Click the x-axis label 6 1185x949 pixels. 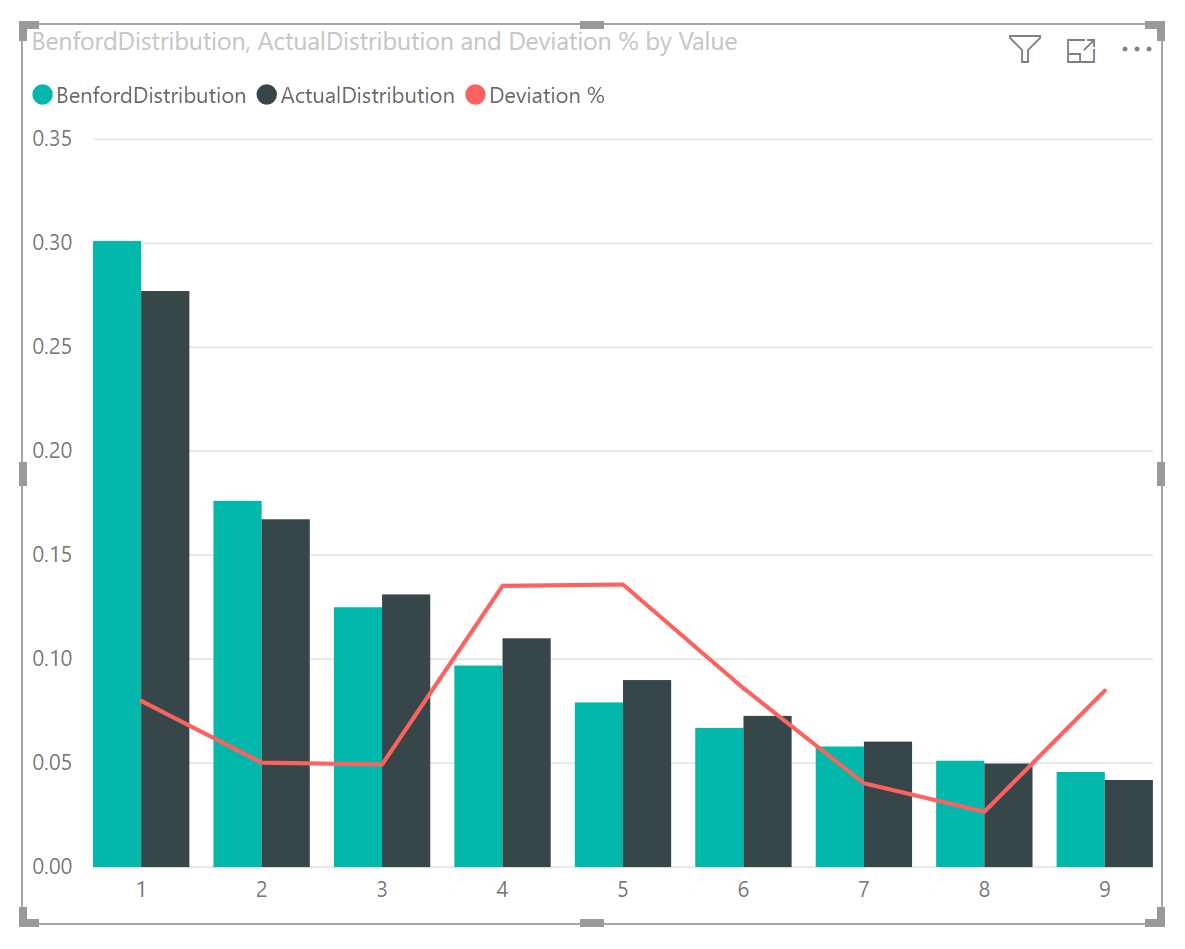(x=744, y=890)
